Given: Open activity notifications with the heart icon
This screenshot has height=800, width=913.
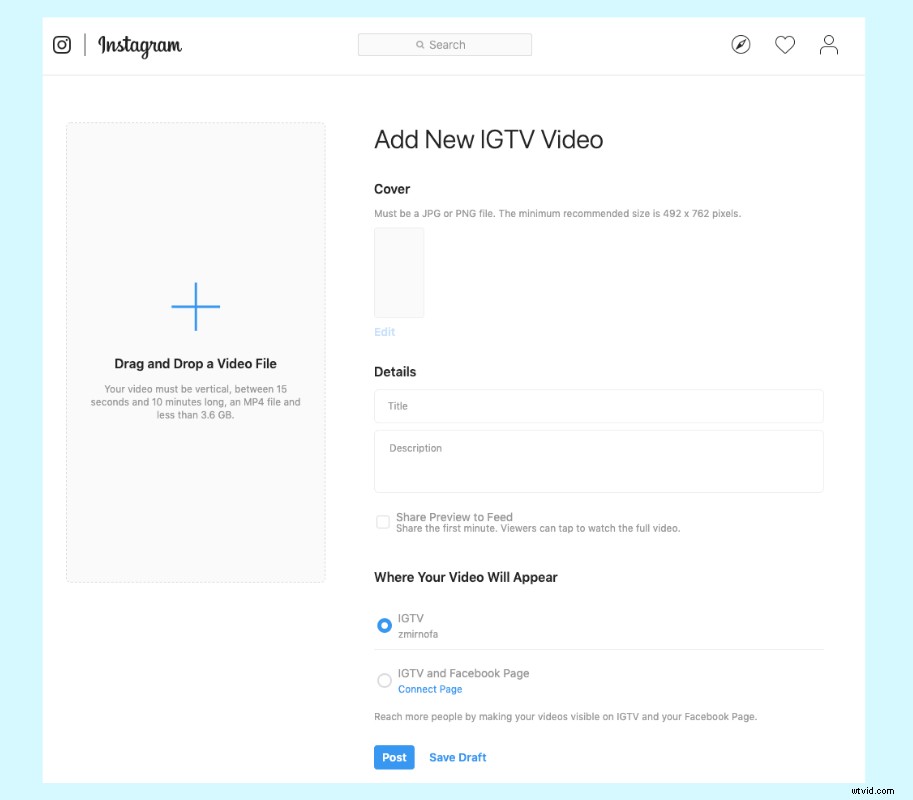Looking at the screenshot, I should click(785, 44).
